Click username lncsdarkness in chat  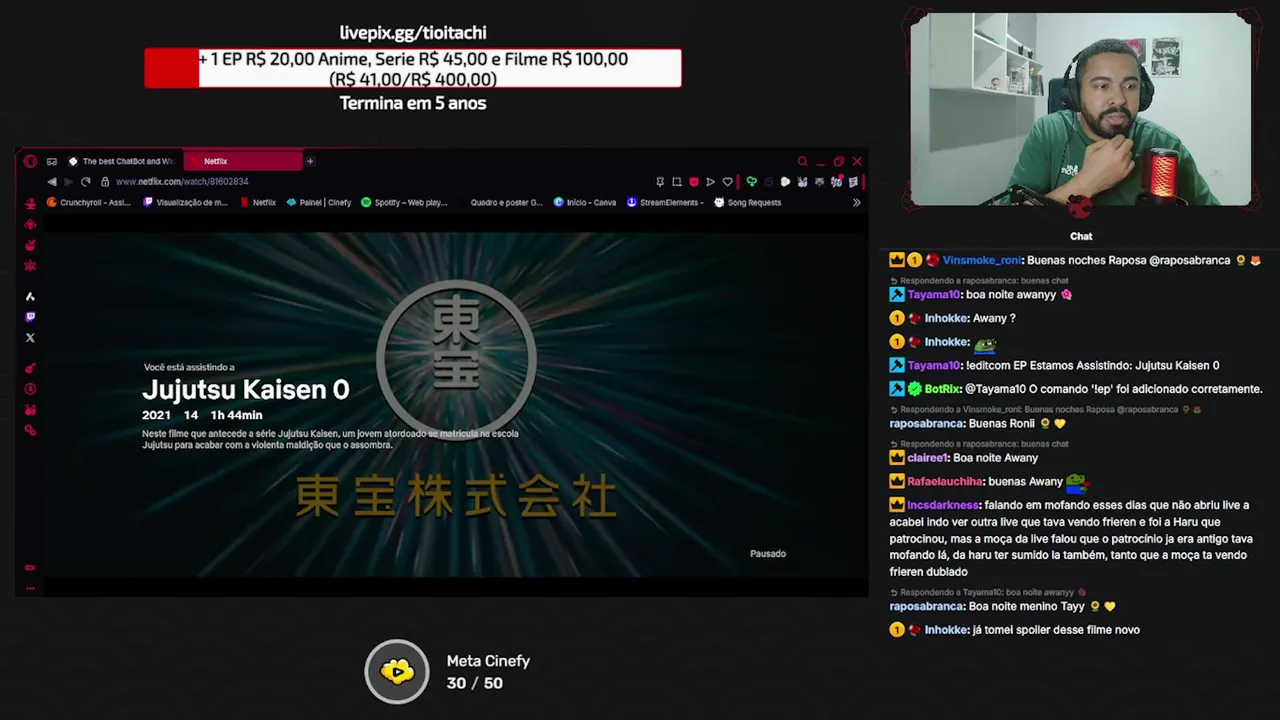(x=943, y=505)
